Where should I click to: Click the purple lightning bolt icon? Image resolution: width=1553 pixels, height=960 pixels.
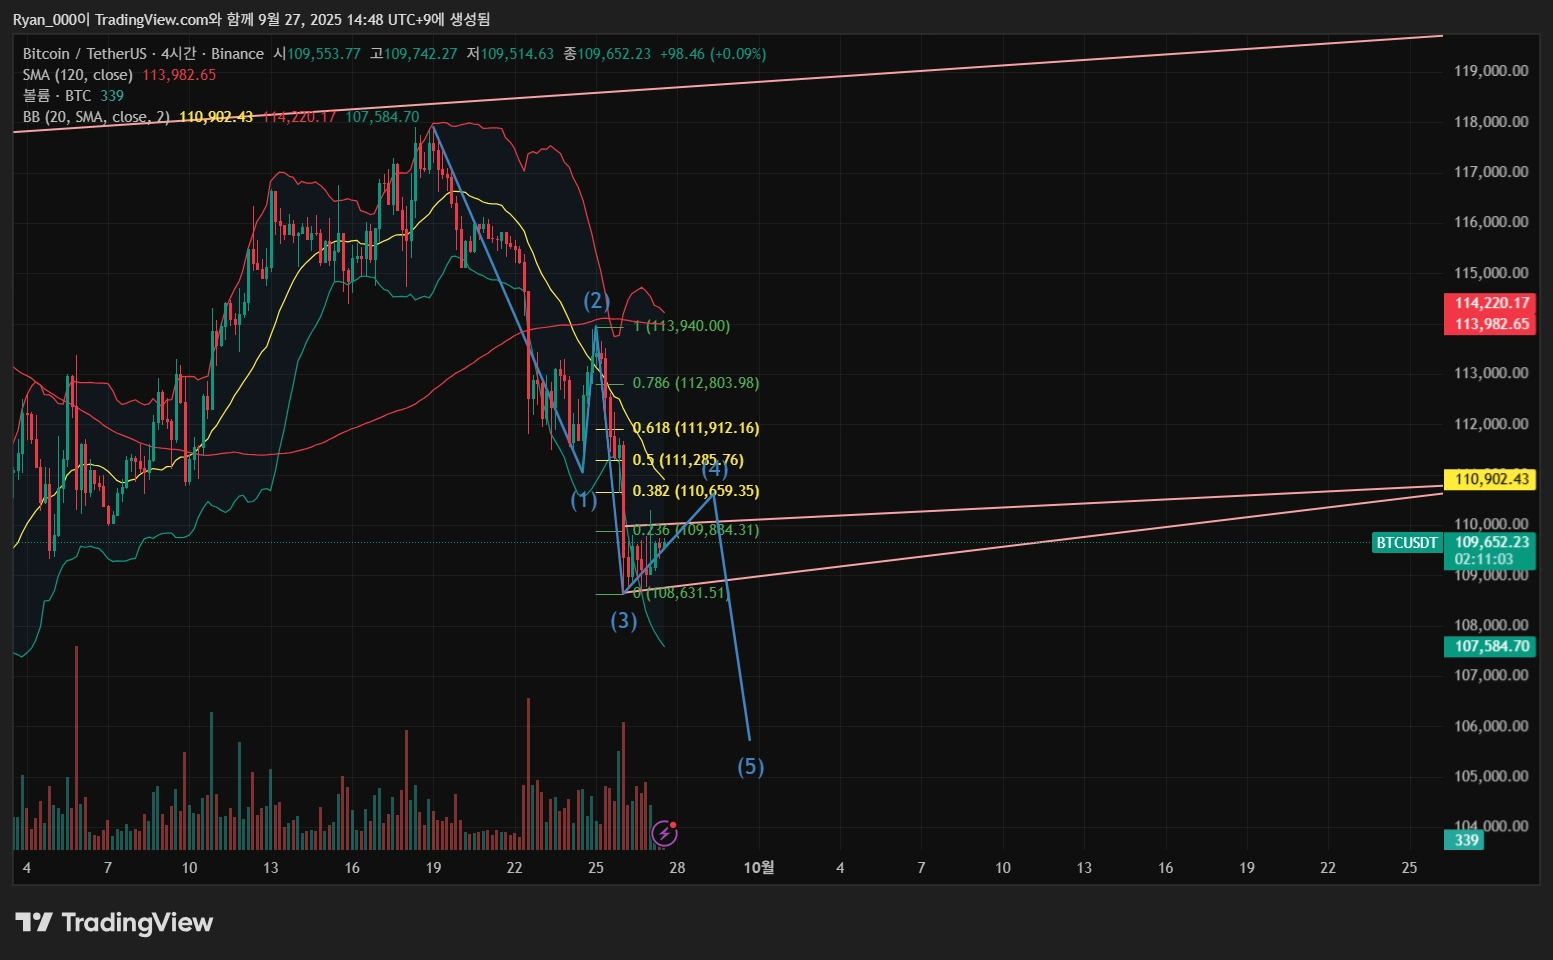(x=664, y=833)
